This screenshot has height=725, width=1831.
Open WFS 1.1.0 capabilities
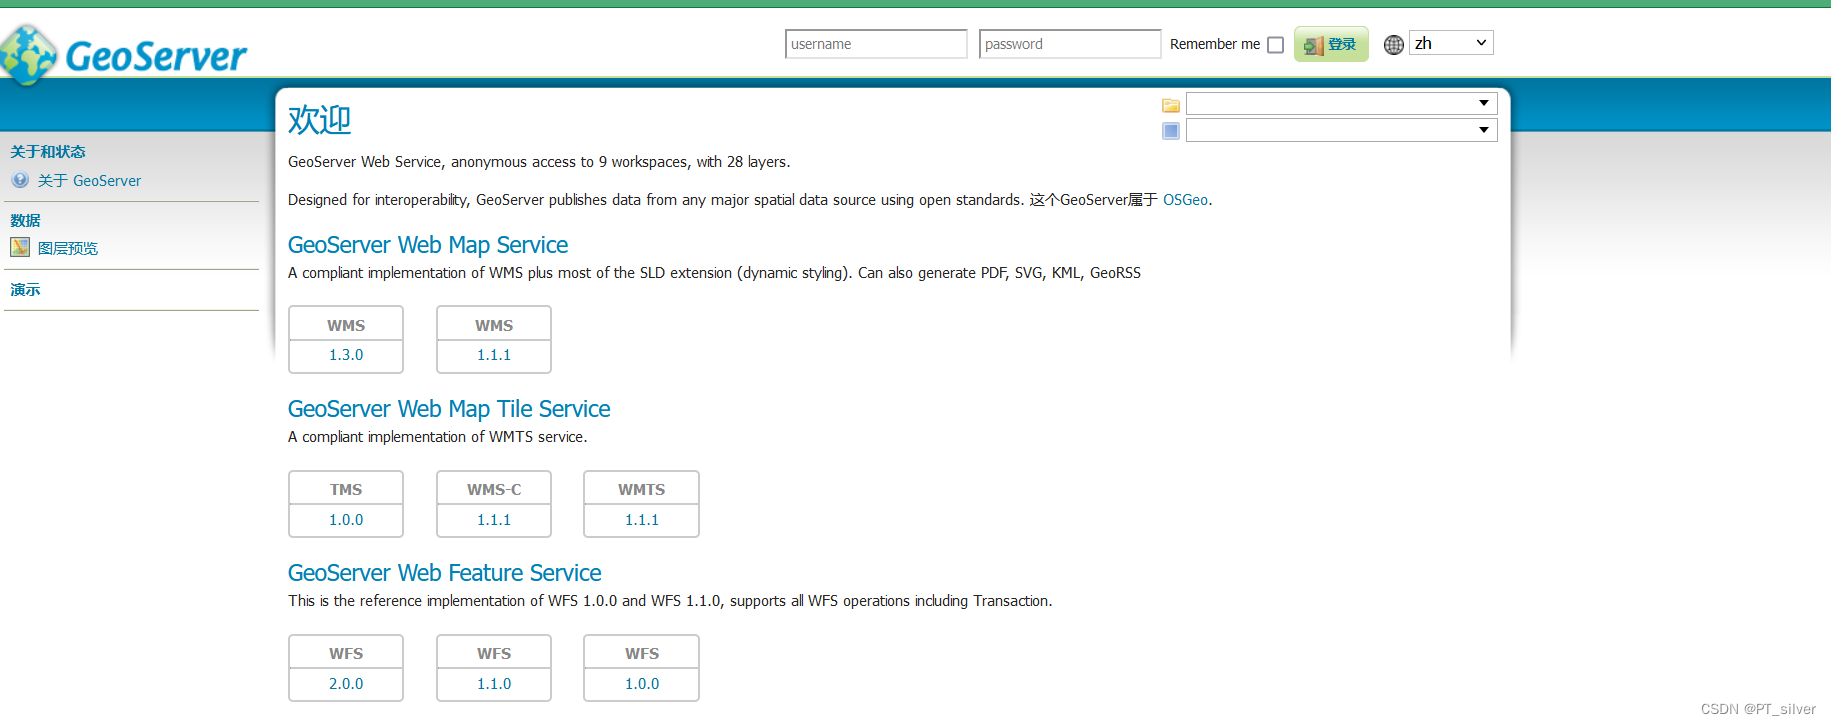494,684
